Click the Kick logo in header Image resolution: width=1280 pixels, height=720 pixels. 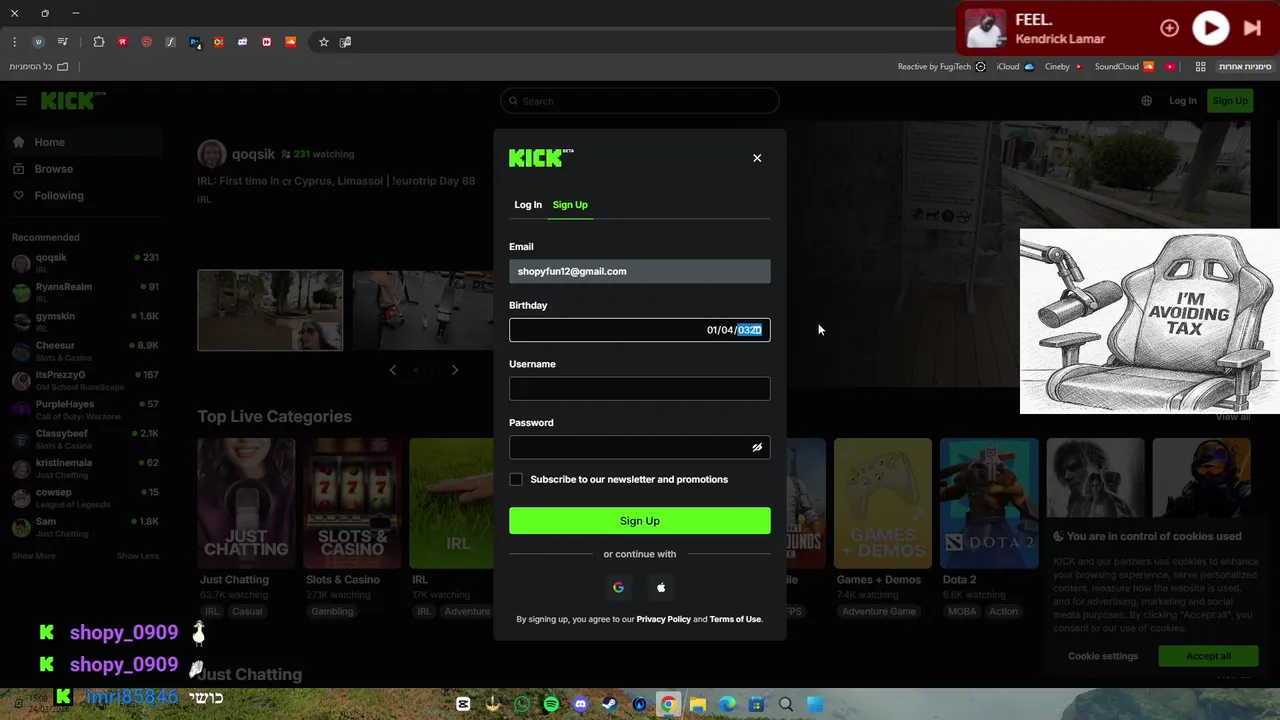pyautogui.click(x=72, y=100)
